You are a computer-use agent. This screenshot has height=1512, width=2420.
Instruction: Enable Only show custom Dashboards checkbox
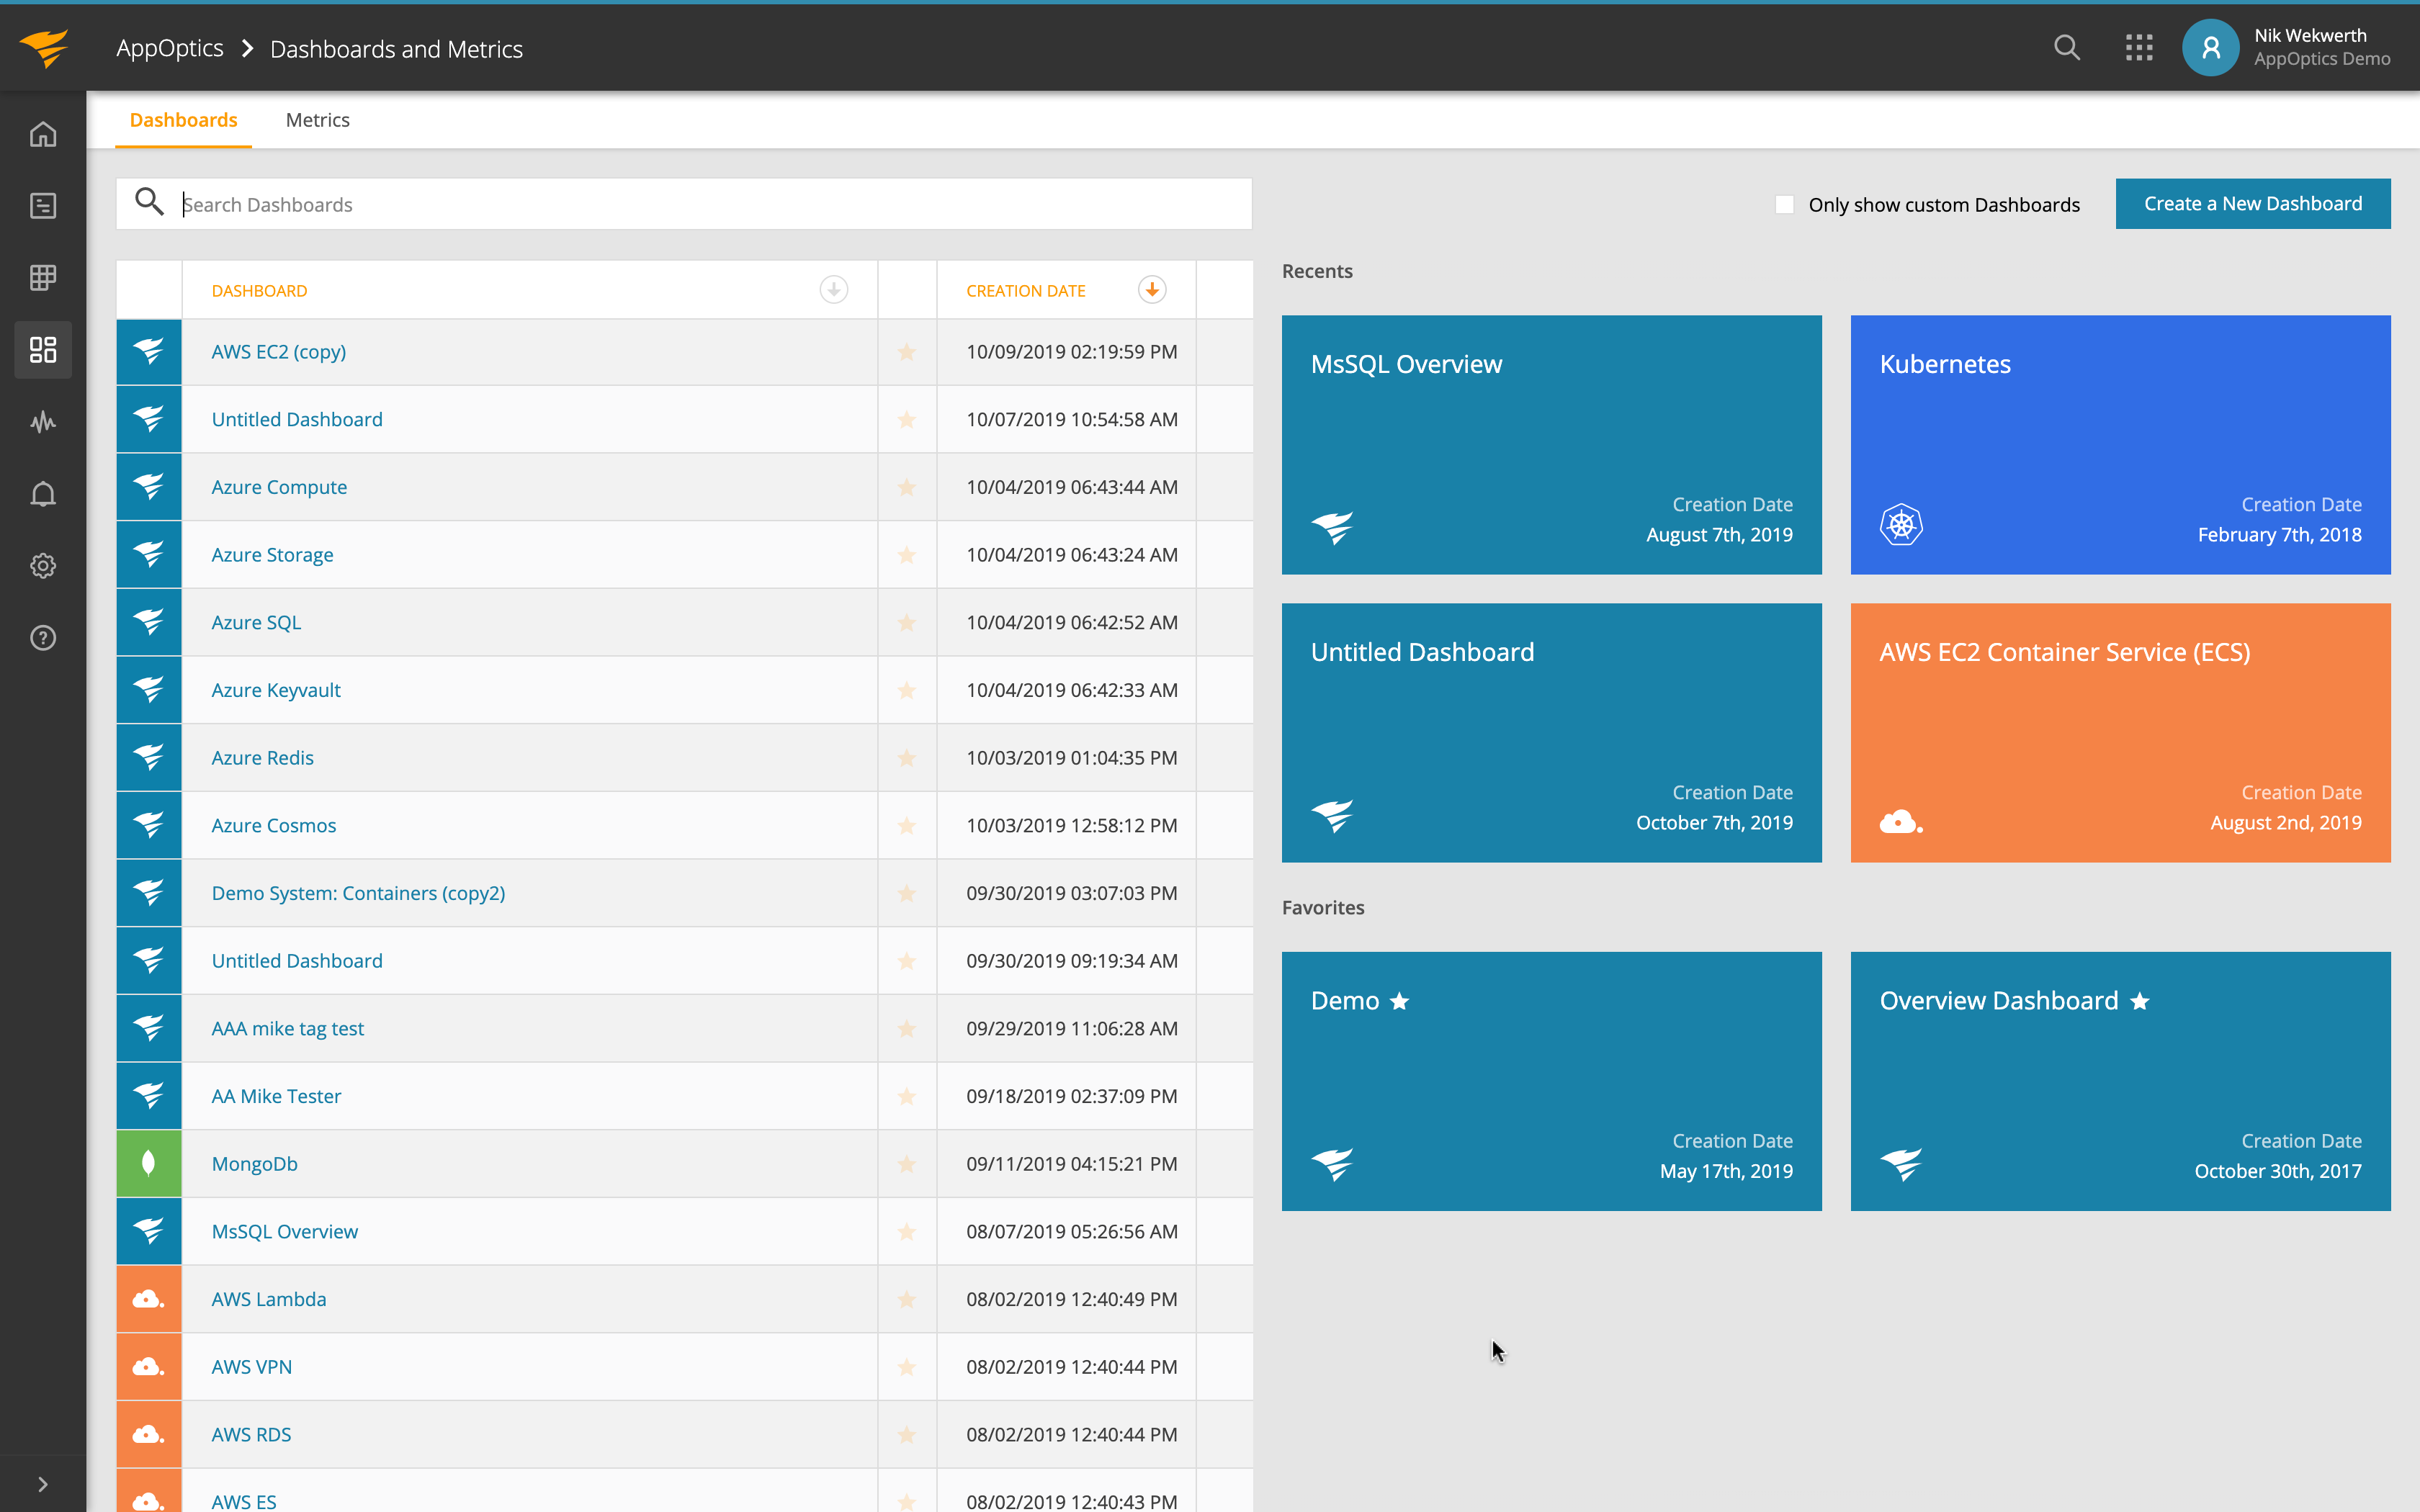[1784, 204]
